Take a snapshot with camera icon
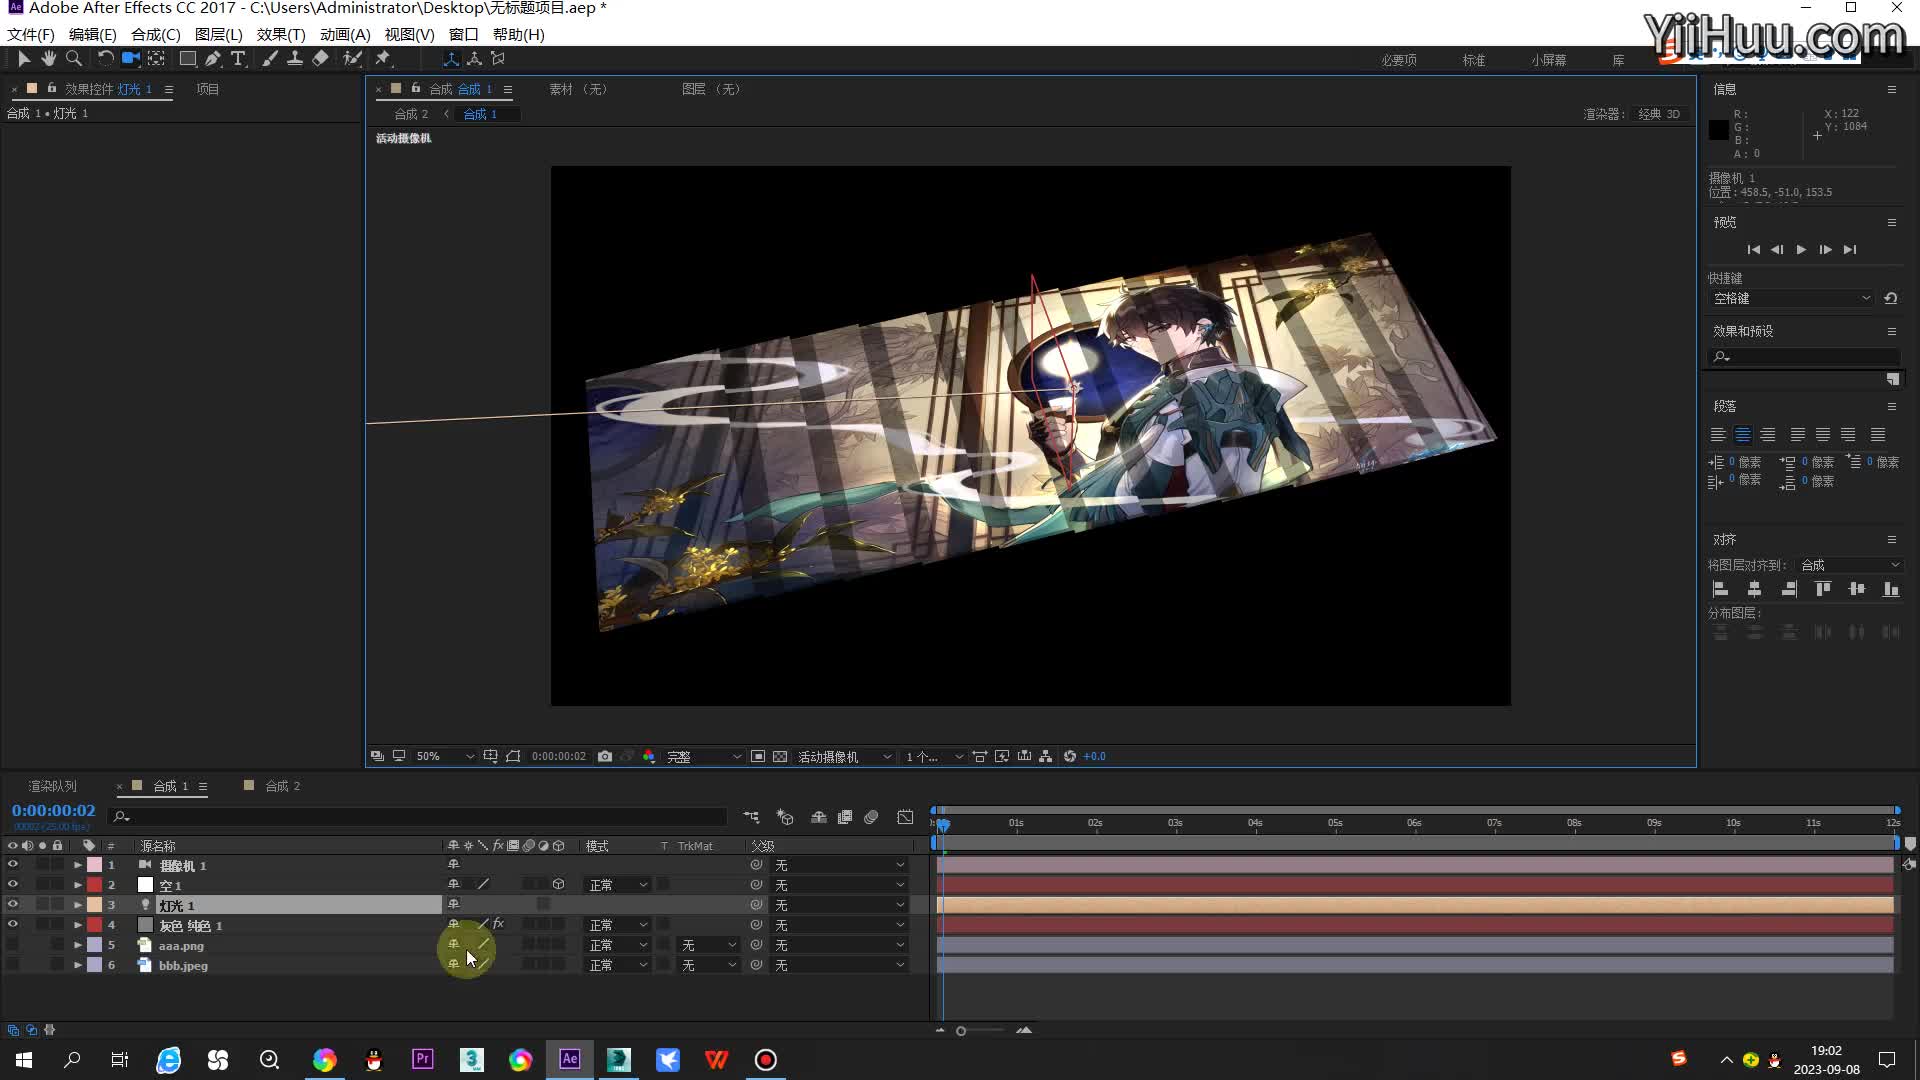This screenshot has height=1080, width=1920. pyautogui.click(x=605, y=757)
